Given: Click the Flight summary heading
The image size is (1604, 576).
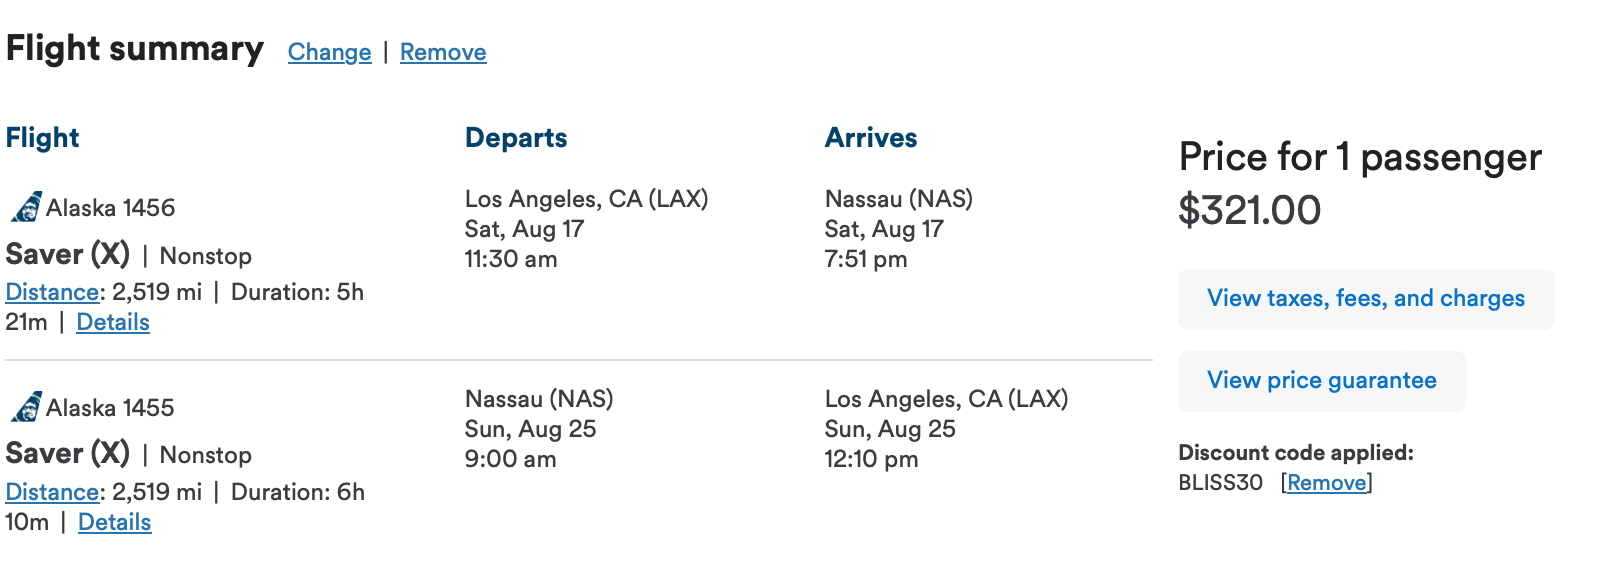Looking at the screenshot, I should (135, 49).
